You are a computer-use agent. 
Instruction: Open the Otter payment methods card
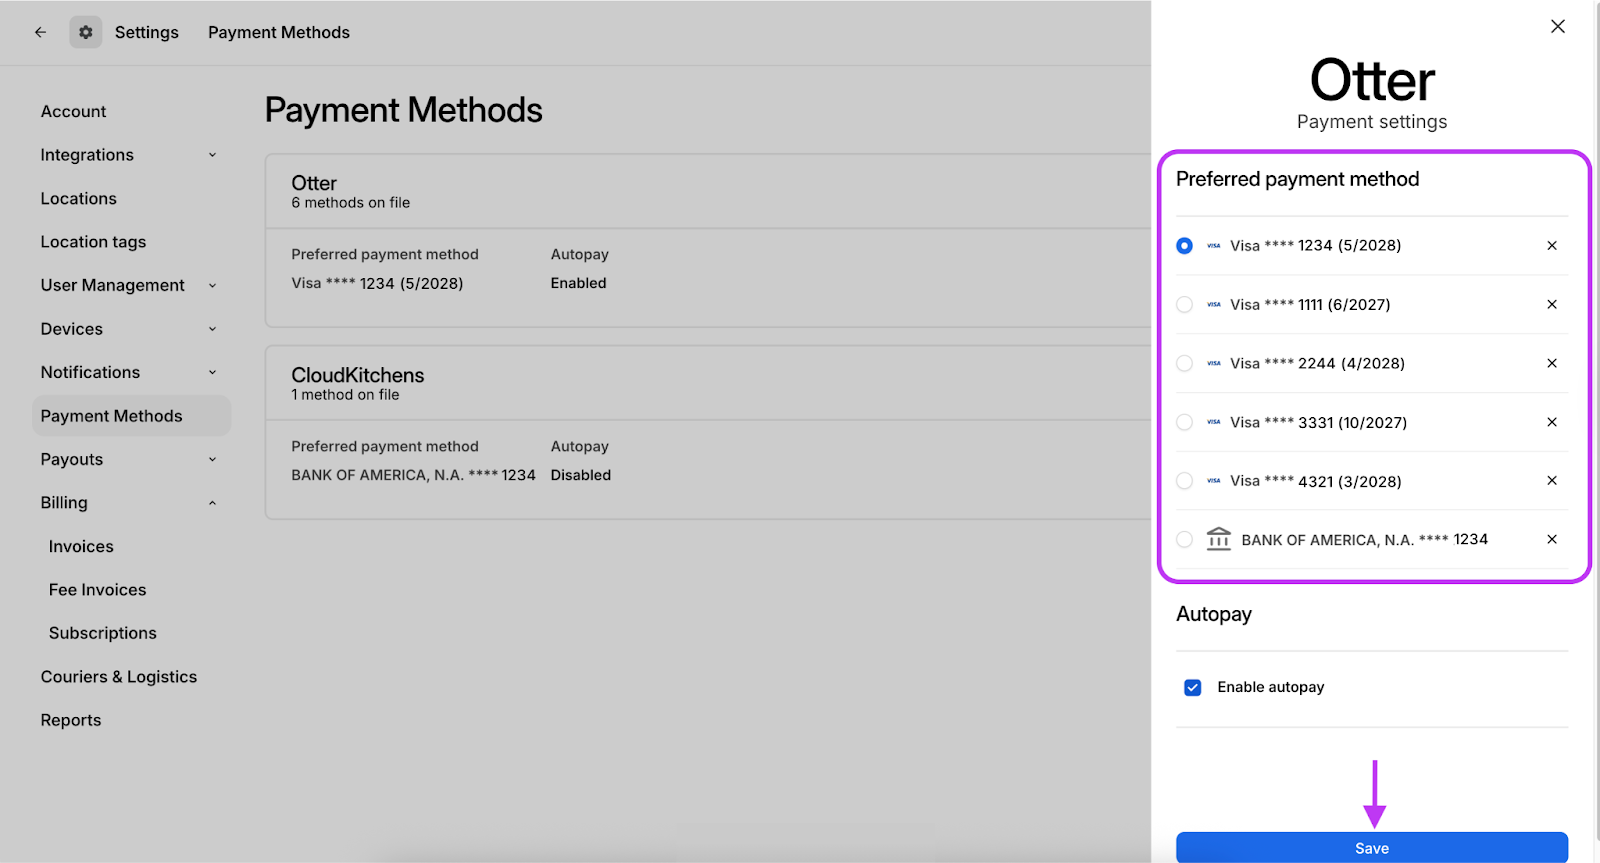(708, 240)
